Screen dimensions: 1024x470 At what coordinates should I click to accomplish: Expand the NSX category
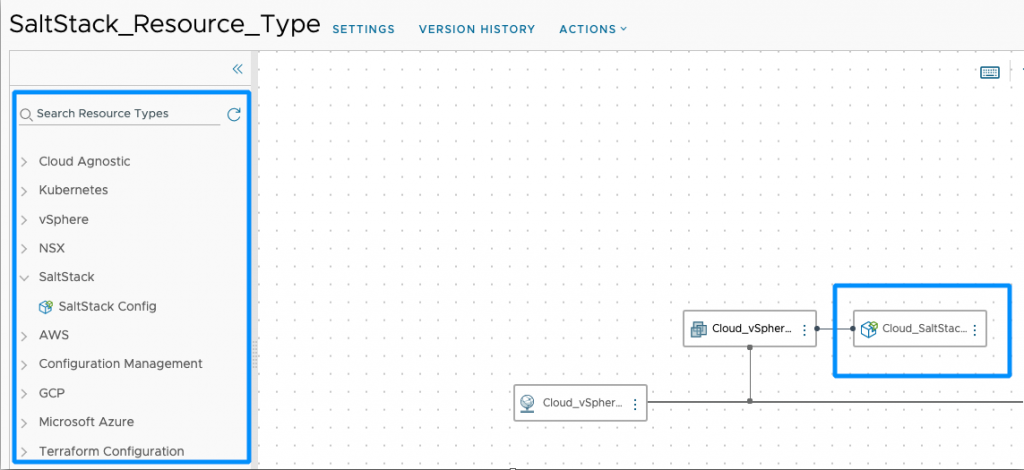pyautogui.click(x=24, y=249)
